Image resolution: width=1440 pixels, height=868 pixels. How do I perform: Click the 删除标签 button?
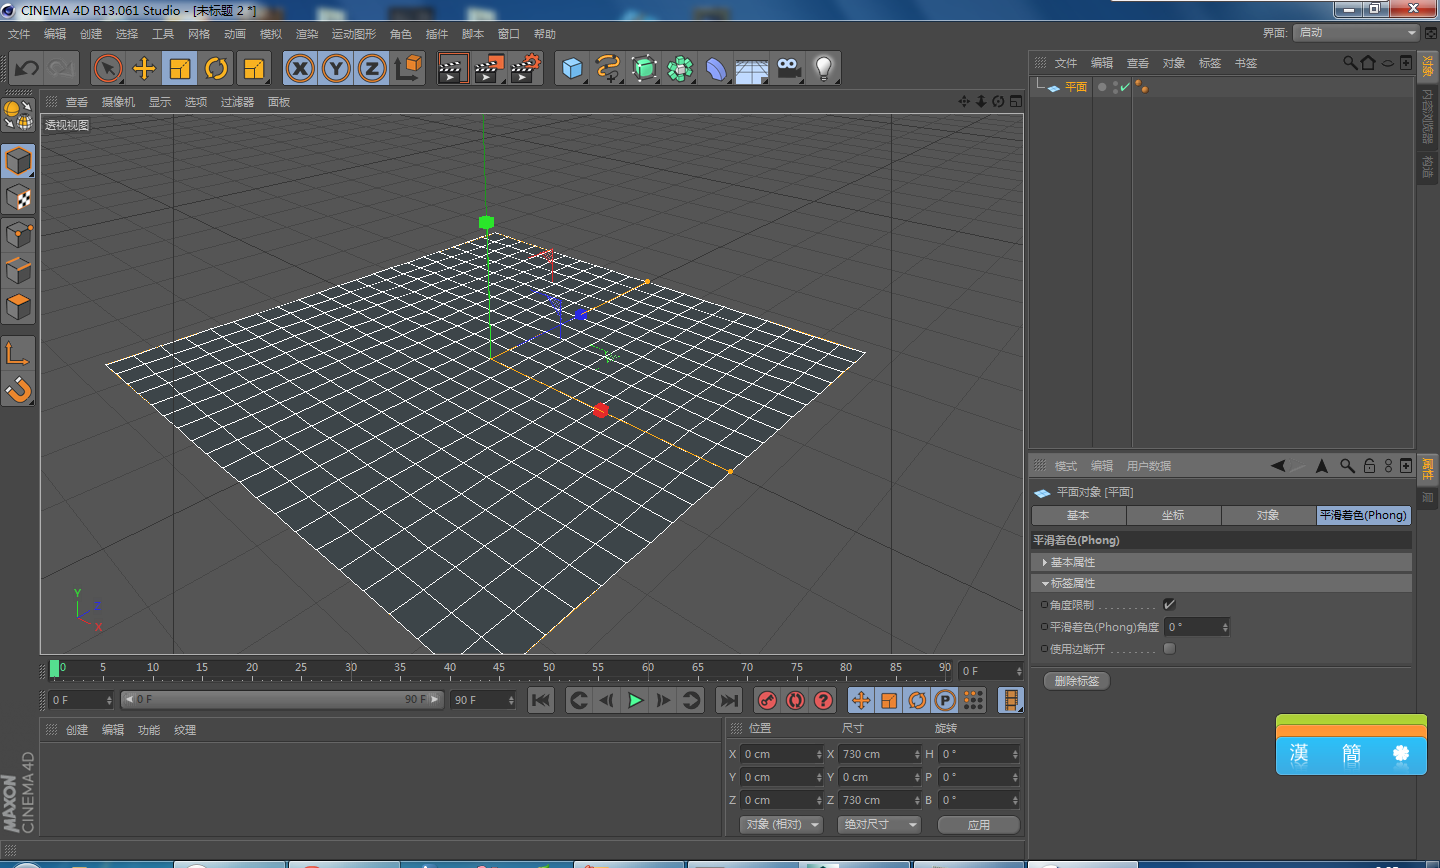click(x=1076, y=681)
